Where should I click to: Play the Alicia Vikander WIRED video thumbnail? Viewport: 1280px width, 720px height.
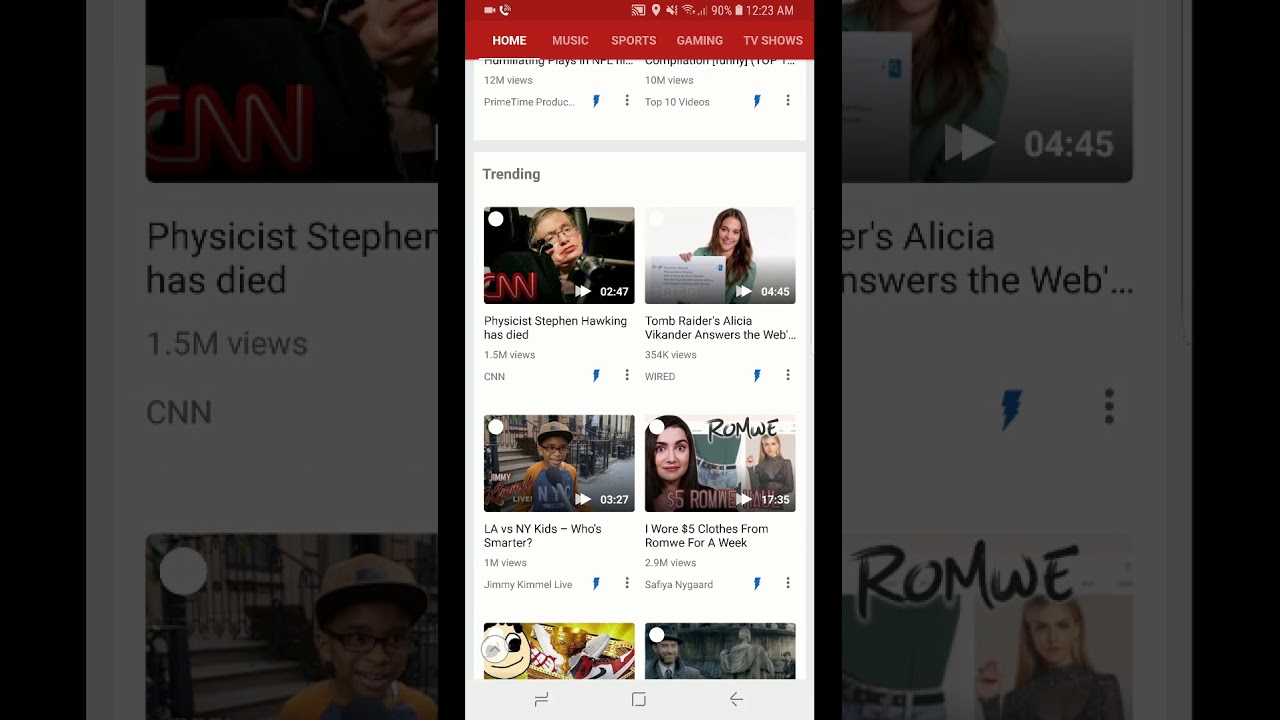[x=720, y=255]
